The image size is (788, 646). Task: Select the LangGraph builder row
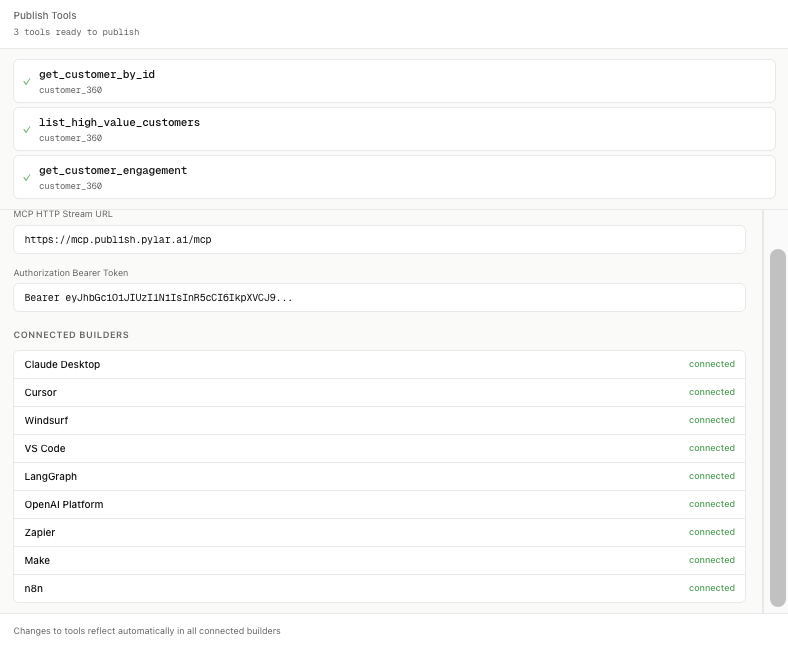379,477
